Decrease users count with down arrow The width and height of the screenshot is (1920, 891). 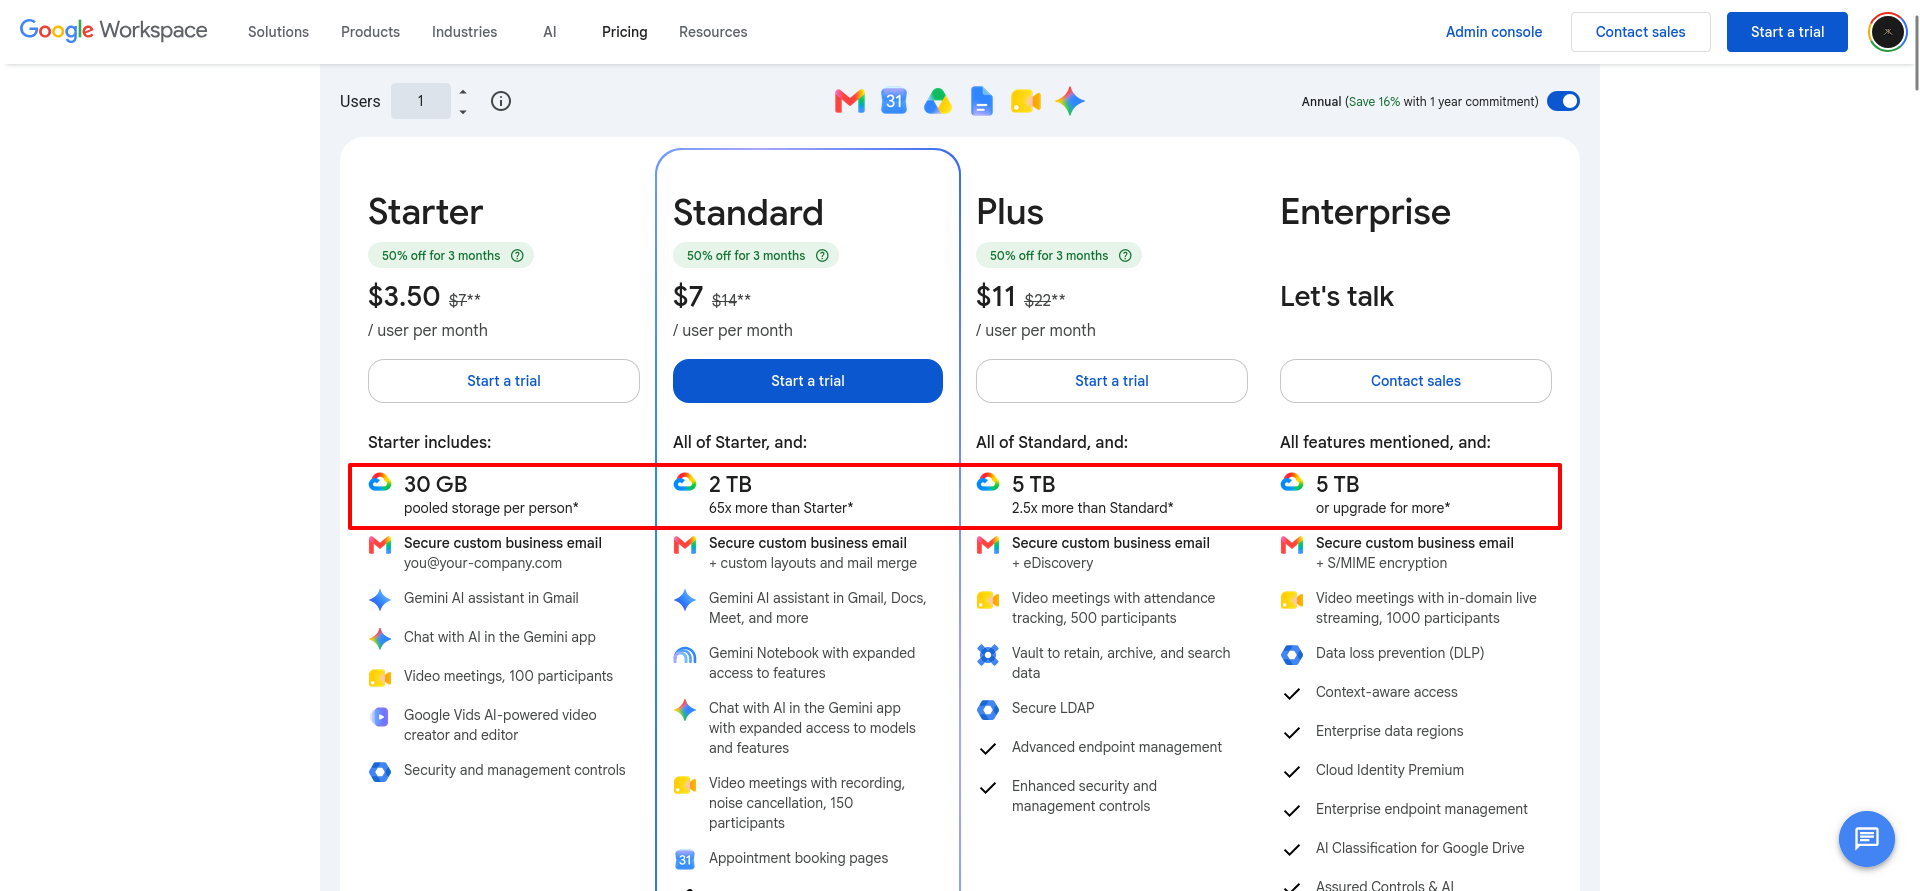(463, 111)
